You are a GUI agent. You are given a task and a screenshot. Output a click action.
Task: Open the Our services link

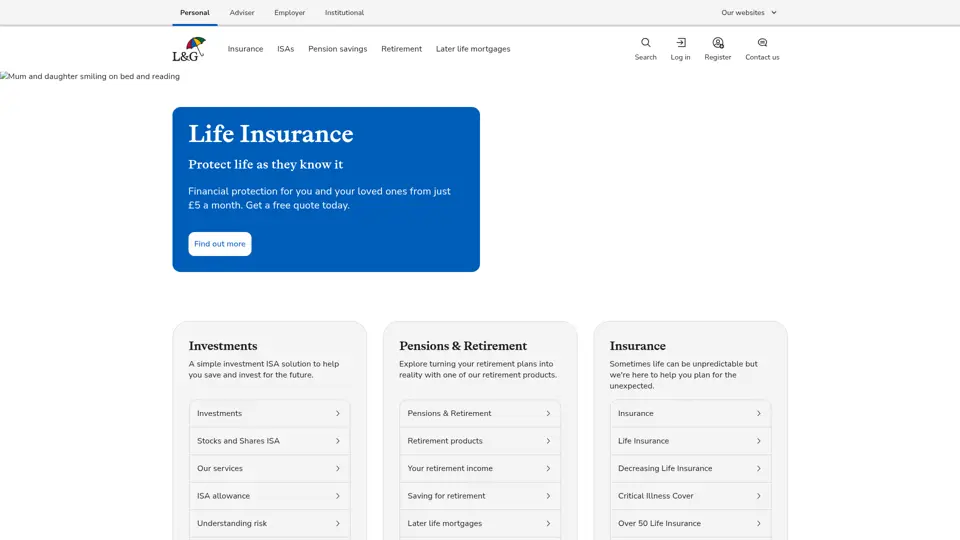[269, 468]
